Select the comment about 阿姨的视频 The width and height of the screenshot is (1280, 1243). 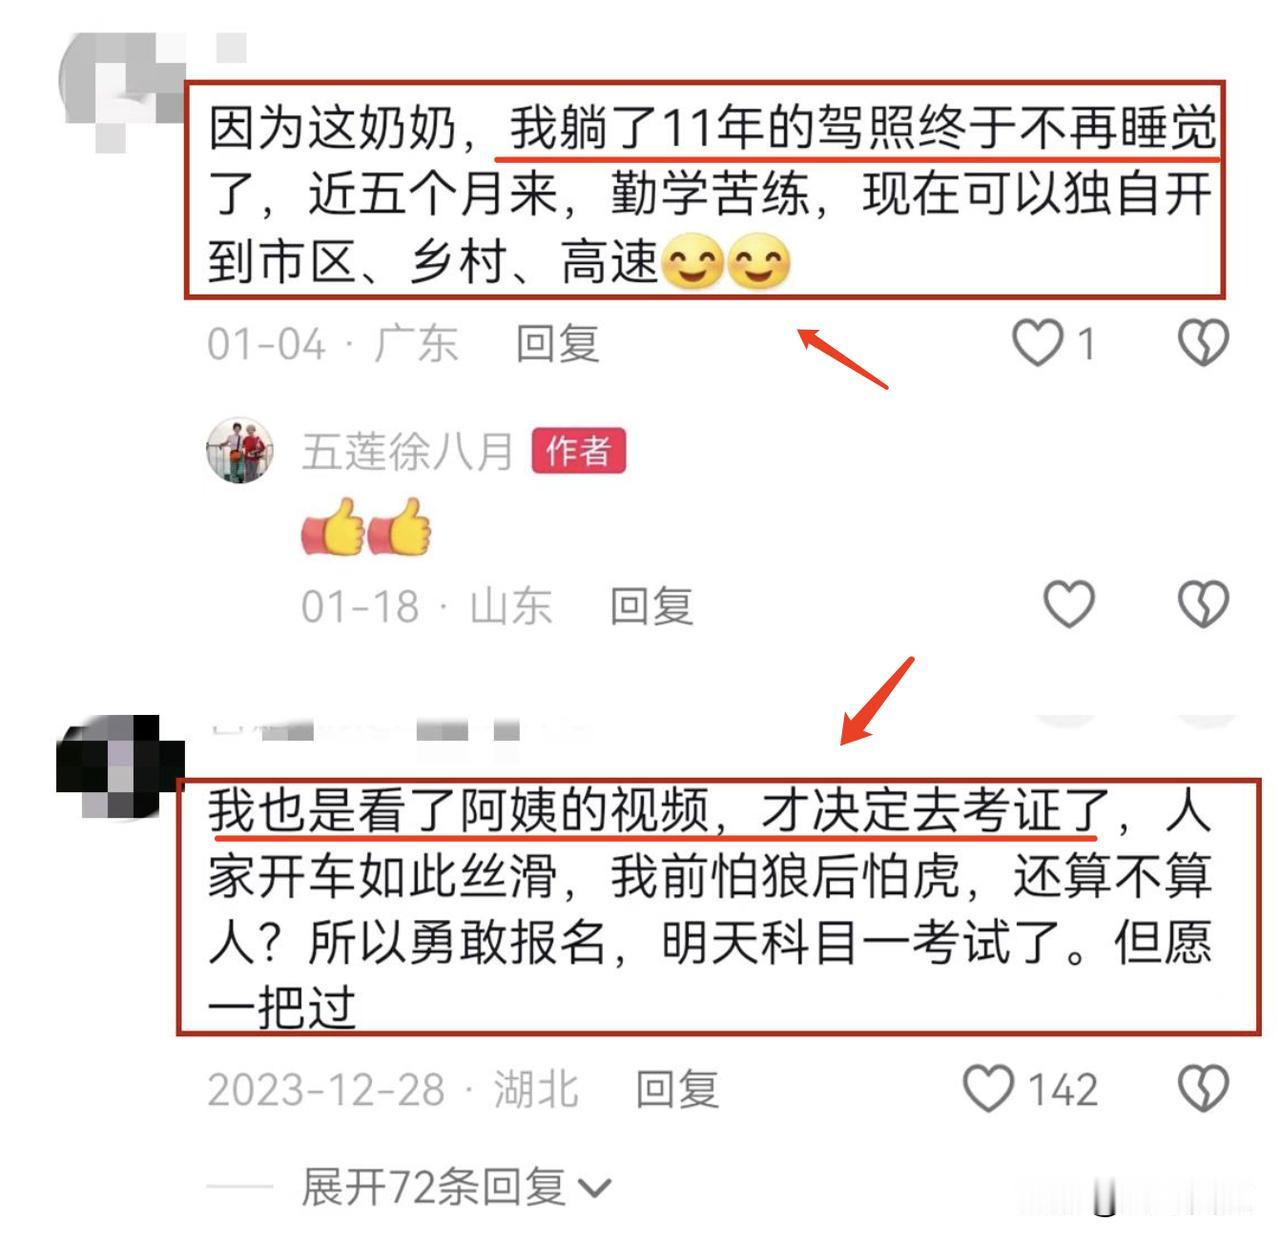(718, 907)
